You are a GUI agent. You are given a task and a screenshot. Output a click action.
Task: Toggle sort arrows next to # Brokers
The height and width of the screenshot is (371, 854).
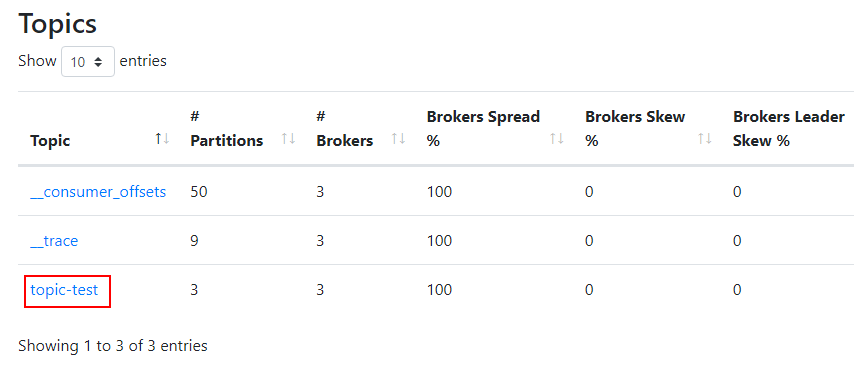click(x=399, y=139)
